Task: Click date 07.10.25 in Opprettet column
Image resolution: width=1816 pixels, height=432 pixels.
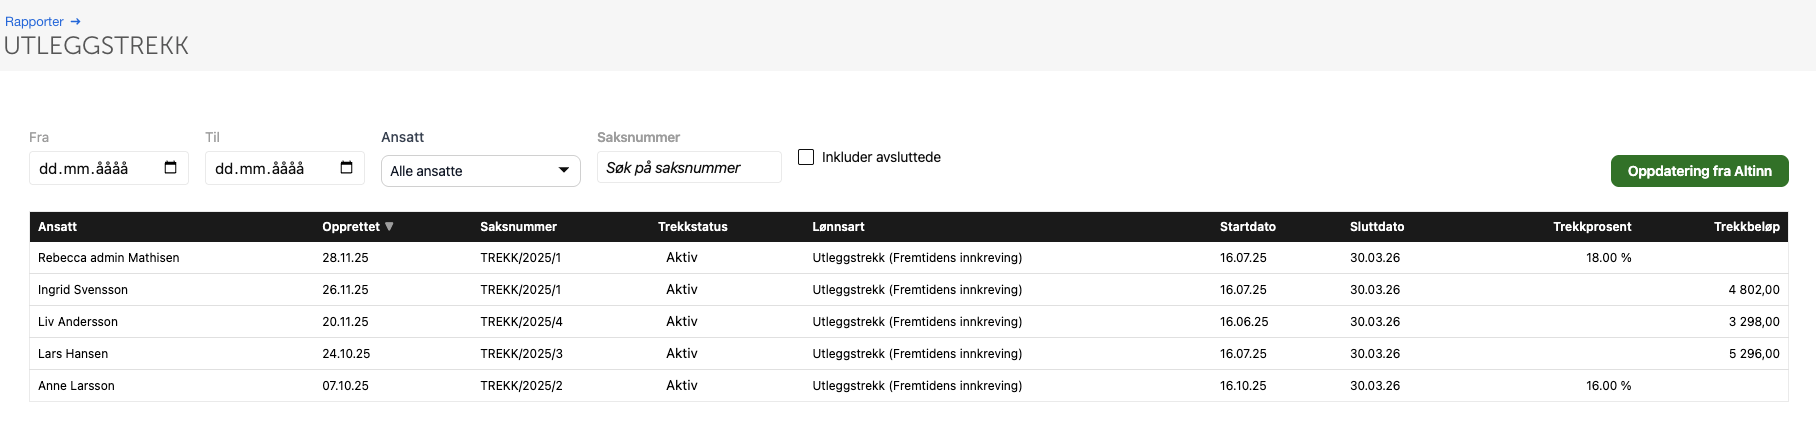Action: [345, 386]
